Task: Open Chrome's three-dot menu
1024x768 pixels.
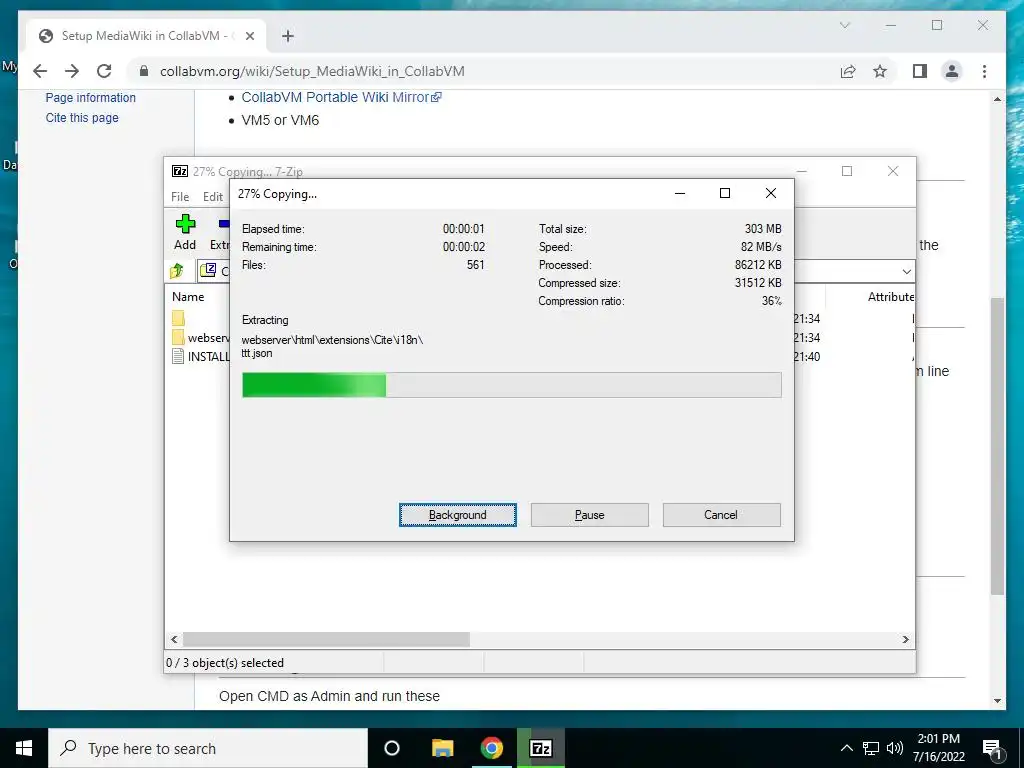Action: [x=984, y=71]
